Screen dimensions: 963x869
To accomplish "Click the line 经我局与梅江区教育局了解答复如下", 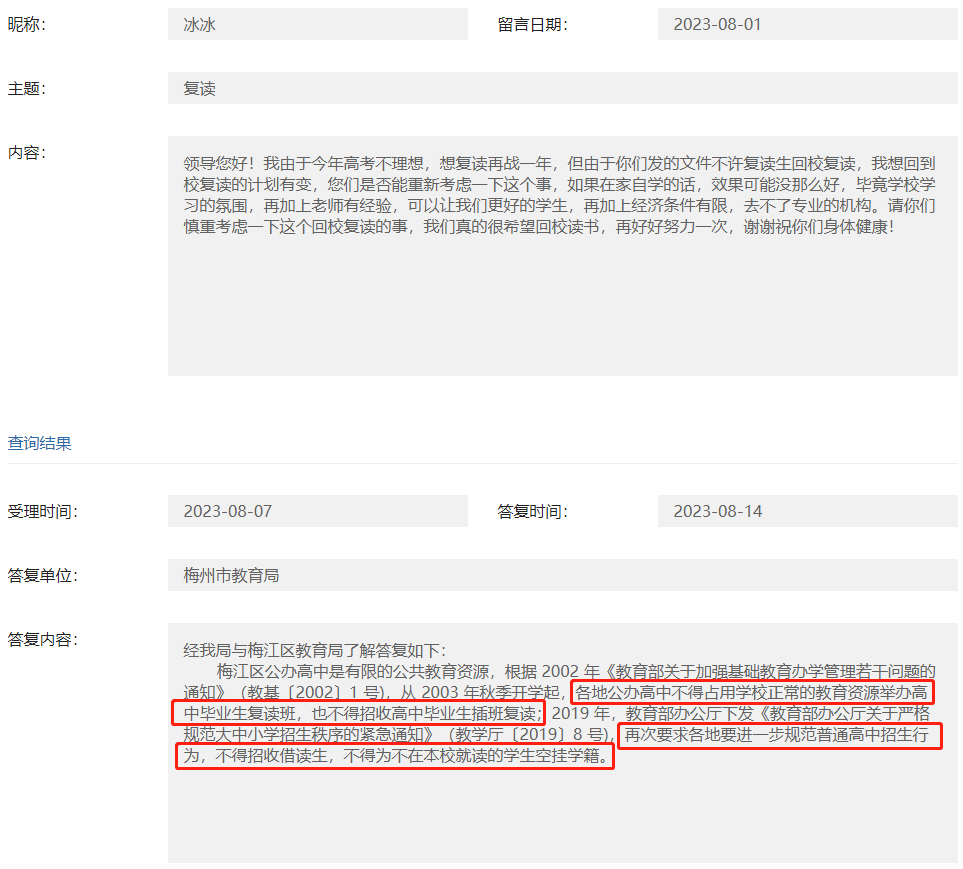I will (314, 650).
